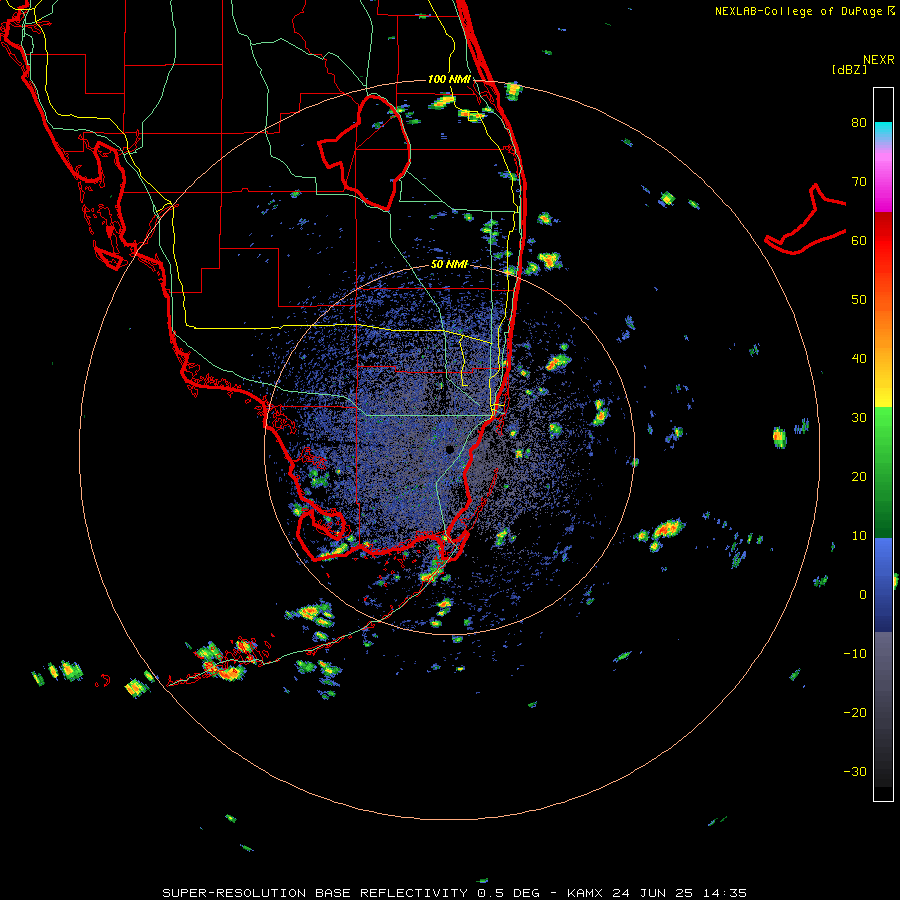Click the [dBZ] unit label
Screen dimensions: 900x900
click(x=849, y=69)
